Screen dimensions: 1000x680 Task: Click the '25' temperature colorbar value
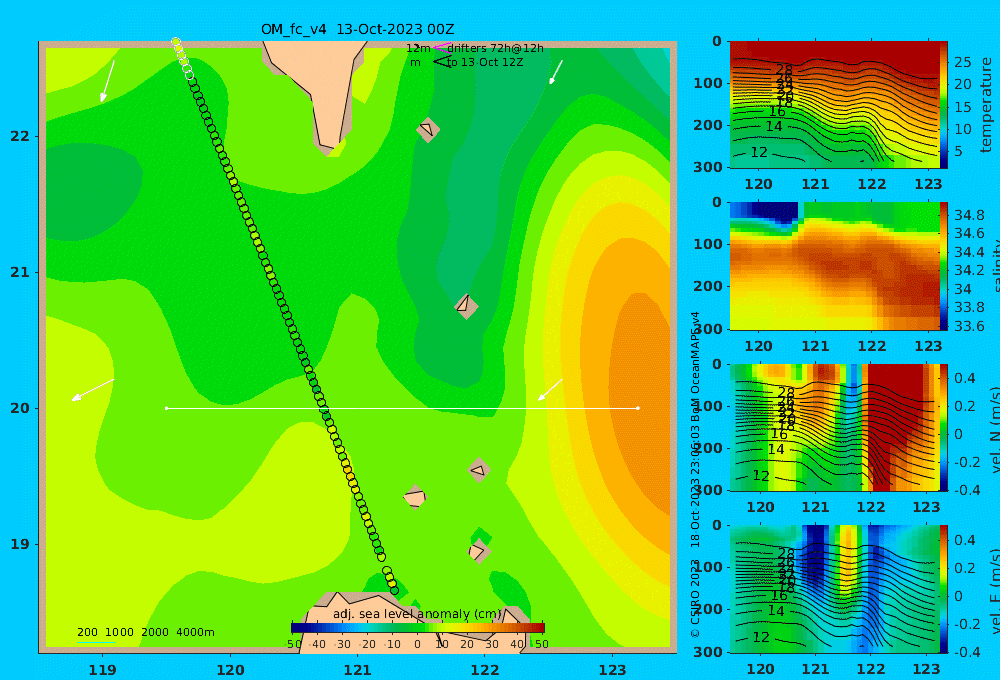963,62
